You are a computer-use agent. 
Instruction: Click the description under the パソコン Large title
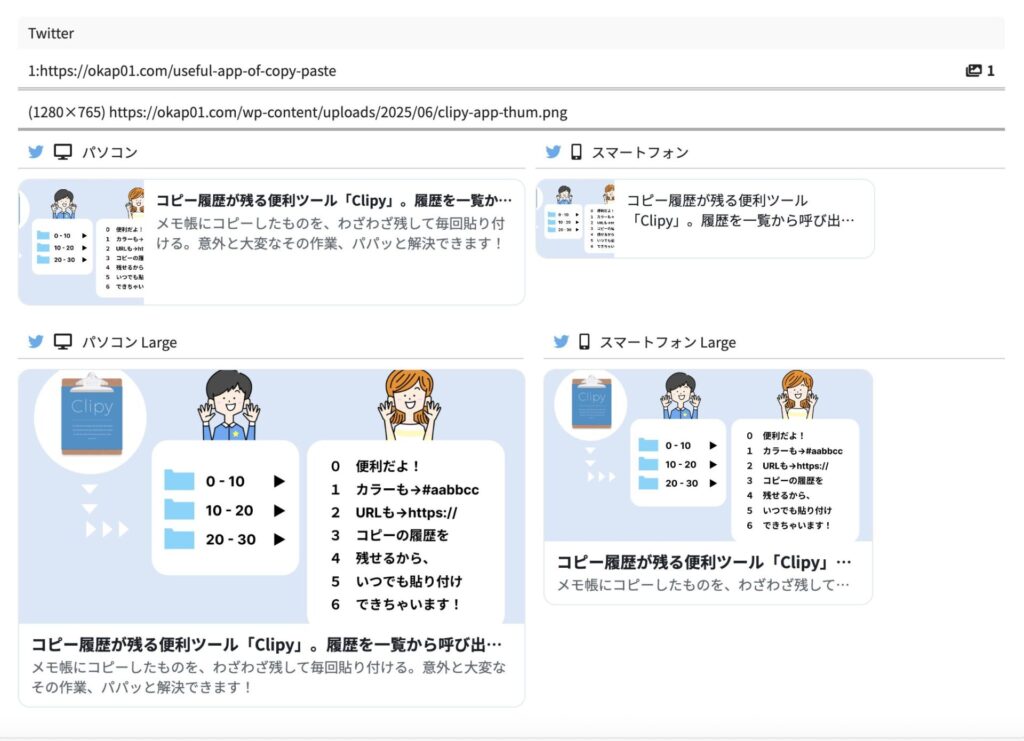pyautogui.click(x=268, y=677)
